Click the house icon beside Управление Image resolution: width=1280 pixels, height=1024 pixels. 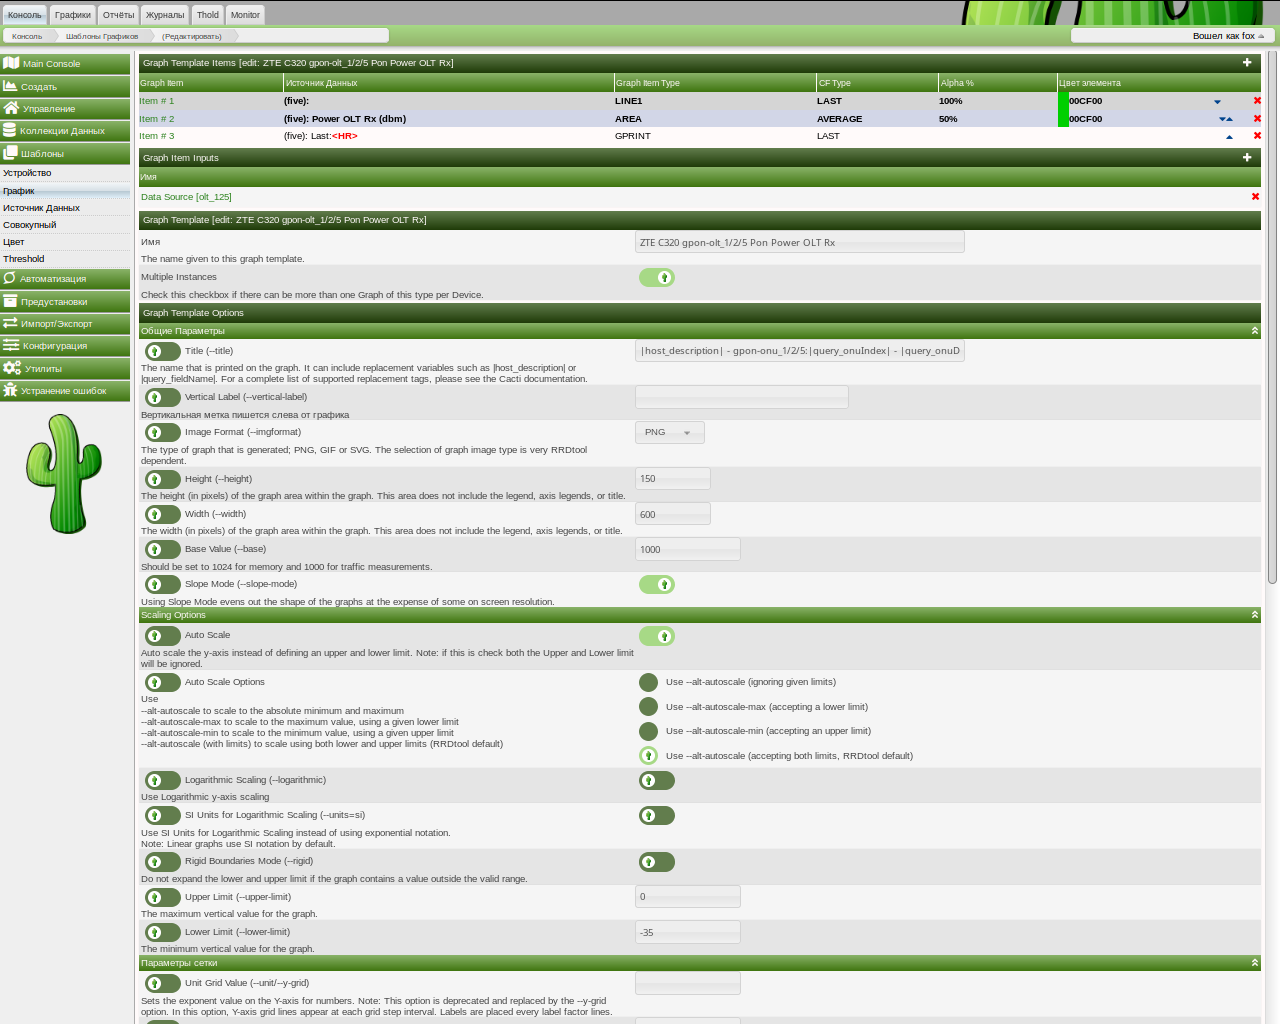pos(11,108)
